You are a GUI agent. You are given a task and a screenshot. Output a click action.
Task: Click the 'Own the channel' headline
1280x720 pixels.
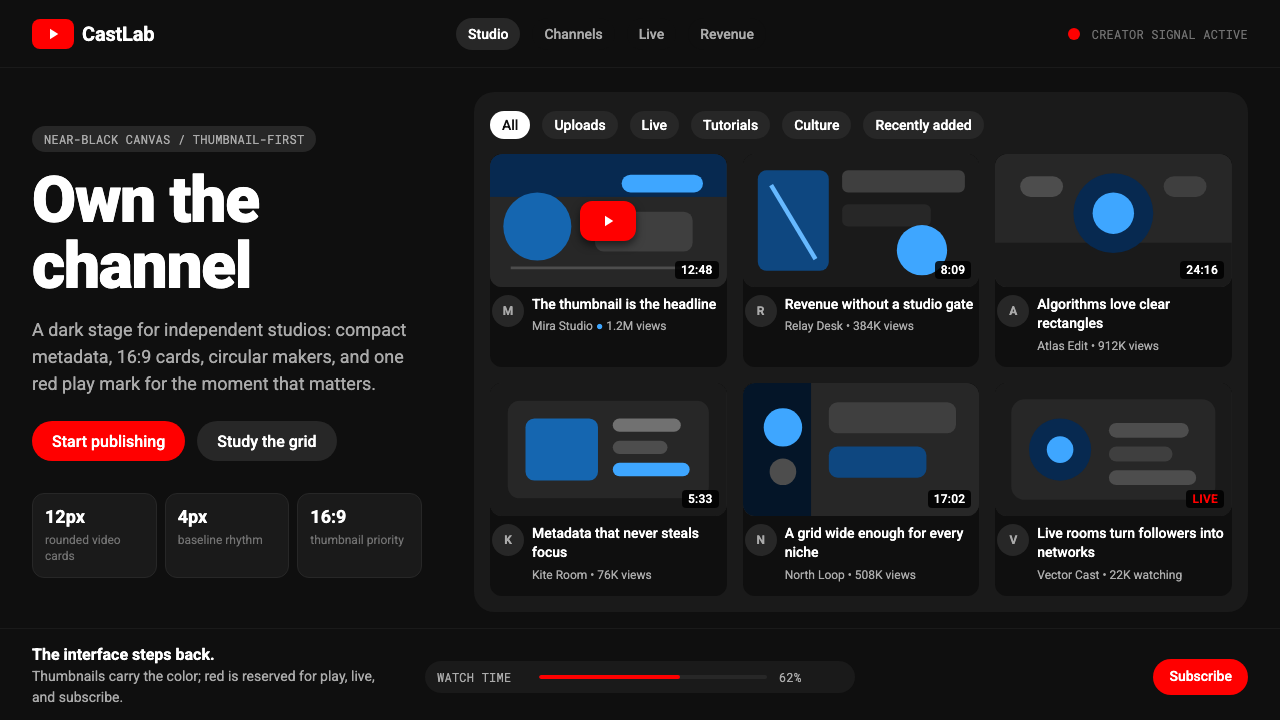(x=146, y=232)
